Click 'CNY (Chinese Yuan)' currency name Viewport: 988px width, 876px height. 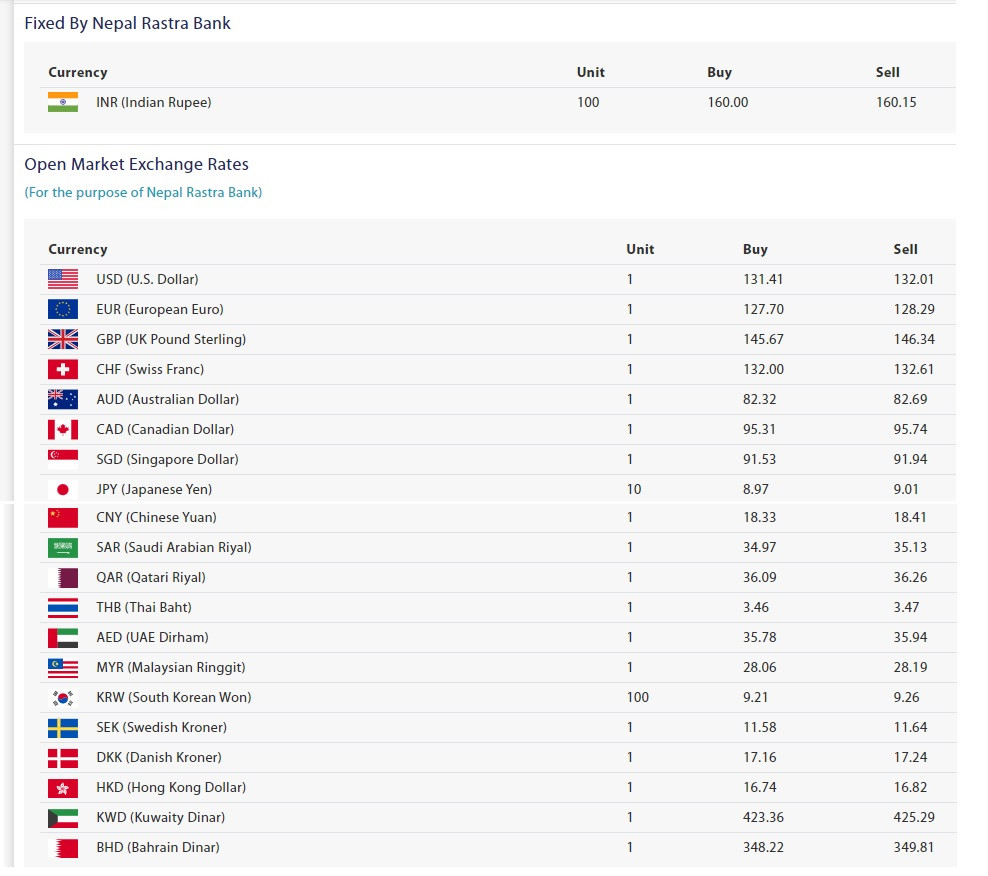(156, 517)
